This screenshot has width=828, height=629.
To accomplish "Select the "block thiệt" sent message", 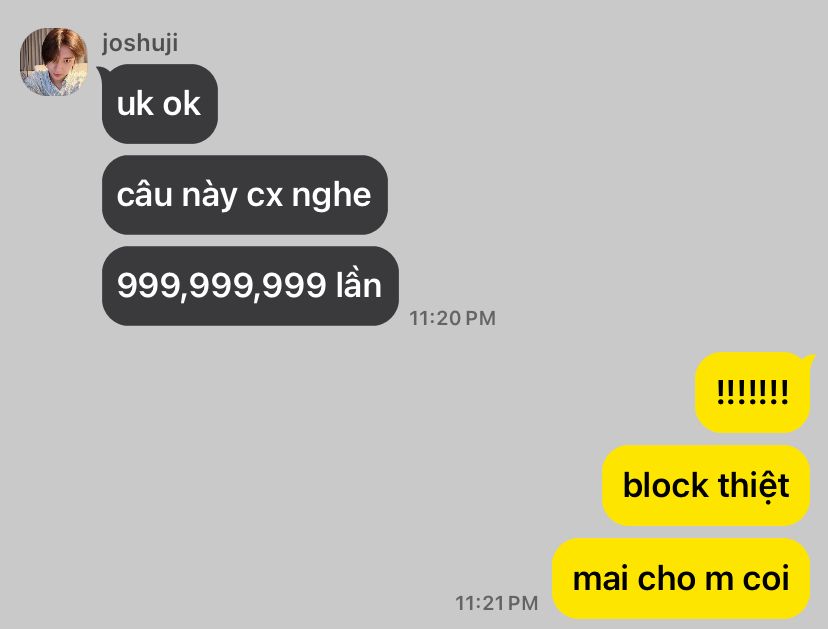I will tap(706, 485).
